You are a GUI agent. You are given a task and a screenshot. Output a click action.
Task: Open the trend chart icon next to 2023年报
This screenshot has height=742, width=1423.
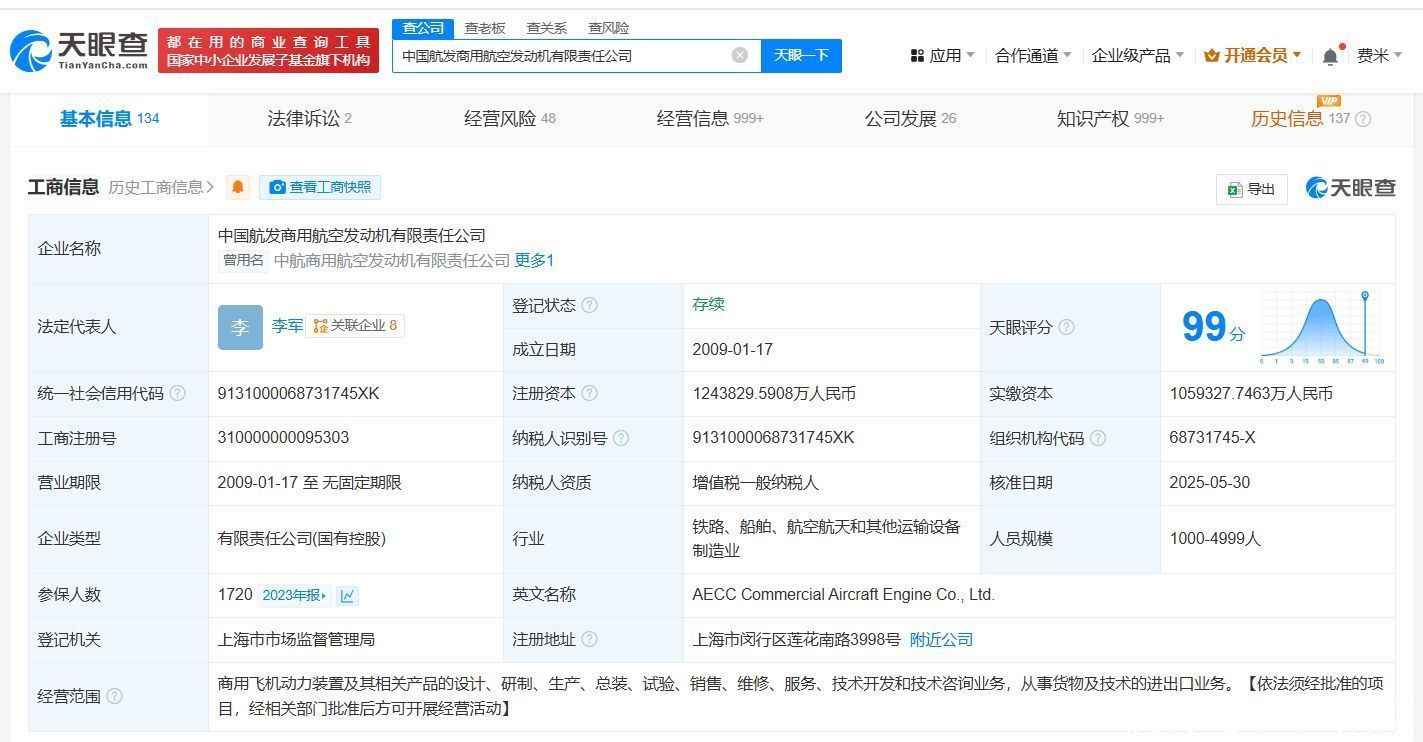tap(347, 595)
